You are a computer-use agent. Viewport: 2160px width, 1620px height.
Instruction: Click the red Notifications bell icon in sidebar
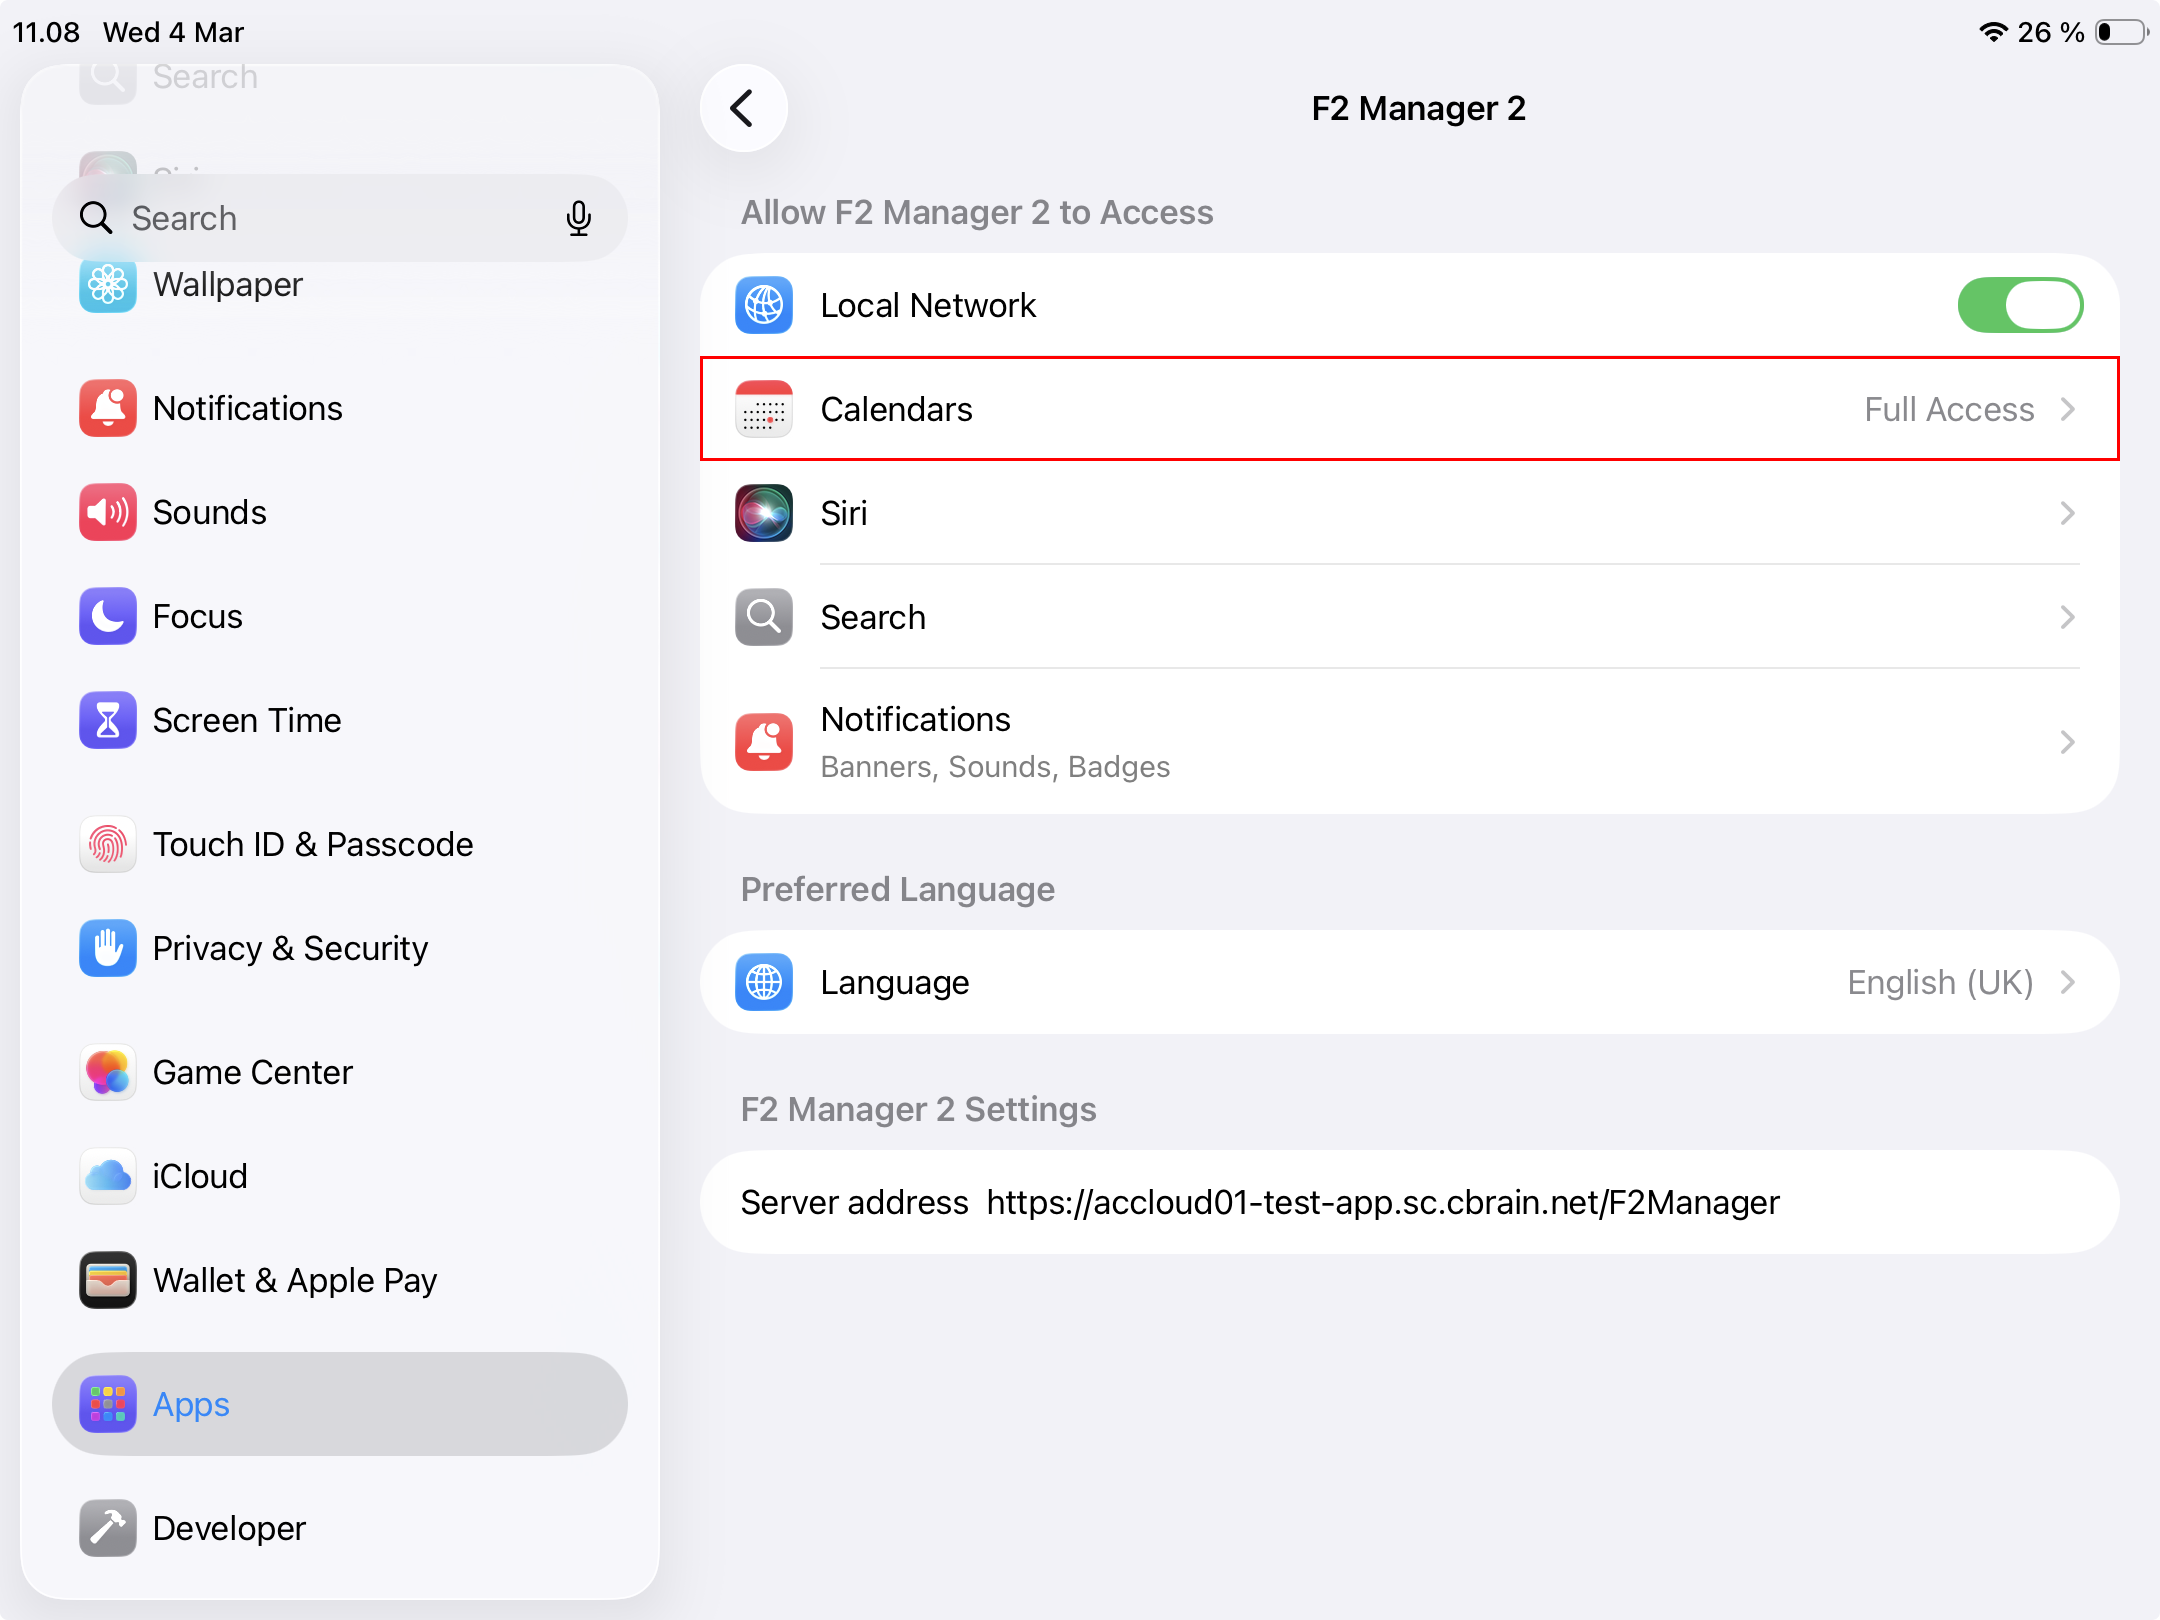point(108,408)
